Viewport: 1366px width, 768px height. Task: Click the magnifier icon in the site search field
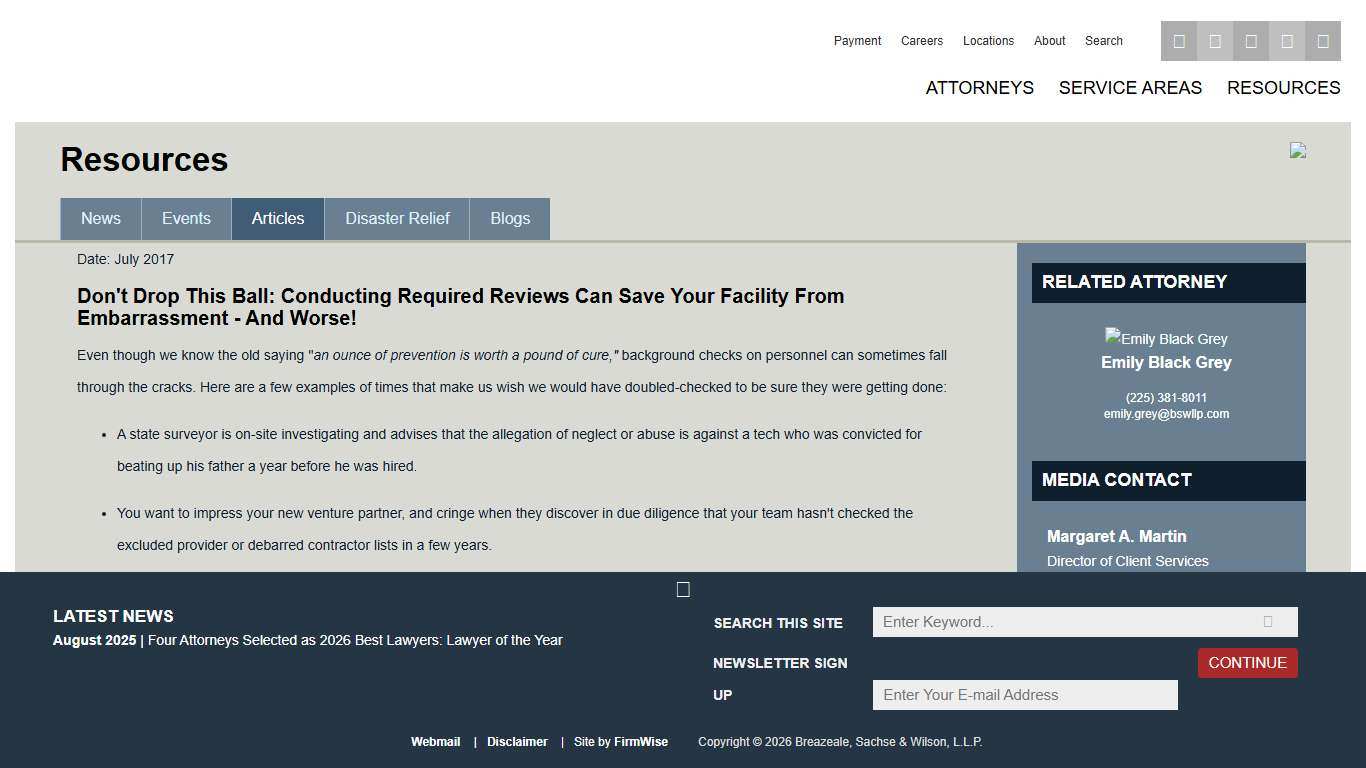[1268, 621]
